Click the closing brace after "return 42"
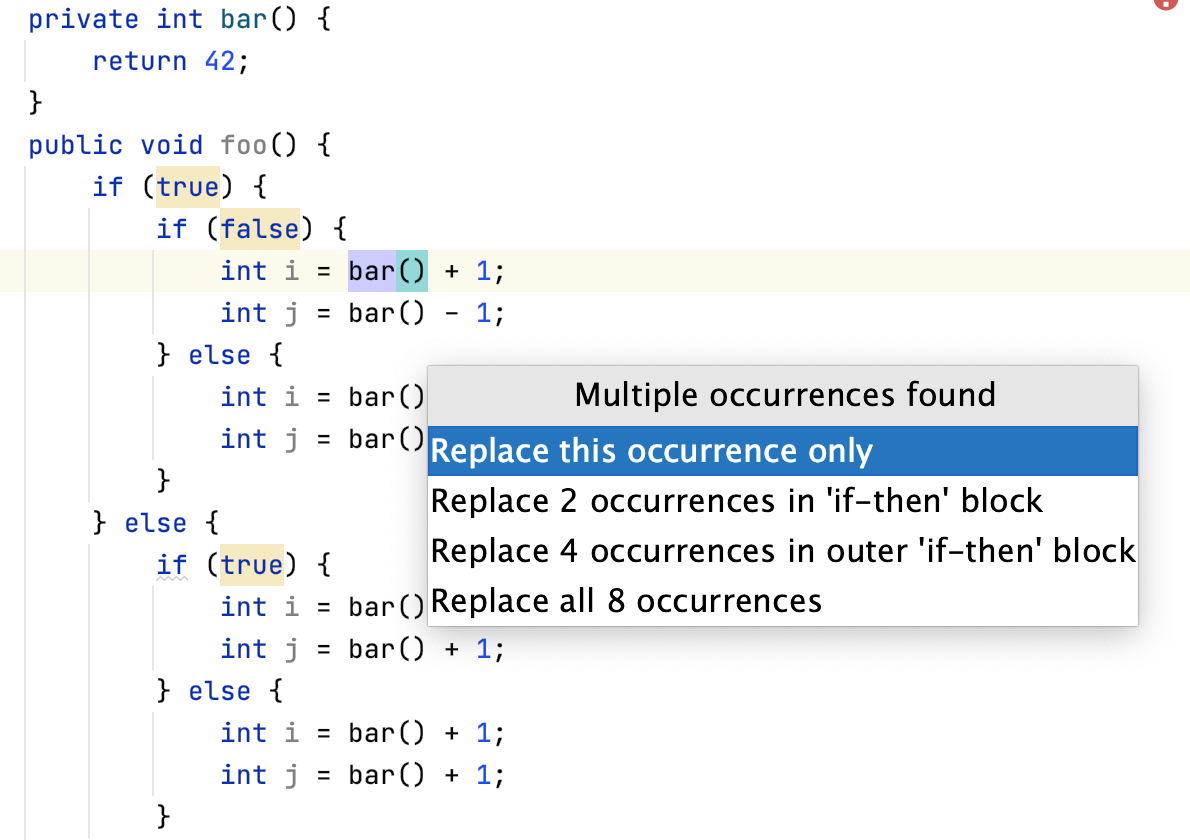This screenshot has height=840, width=1190. tap(36, 104)
